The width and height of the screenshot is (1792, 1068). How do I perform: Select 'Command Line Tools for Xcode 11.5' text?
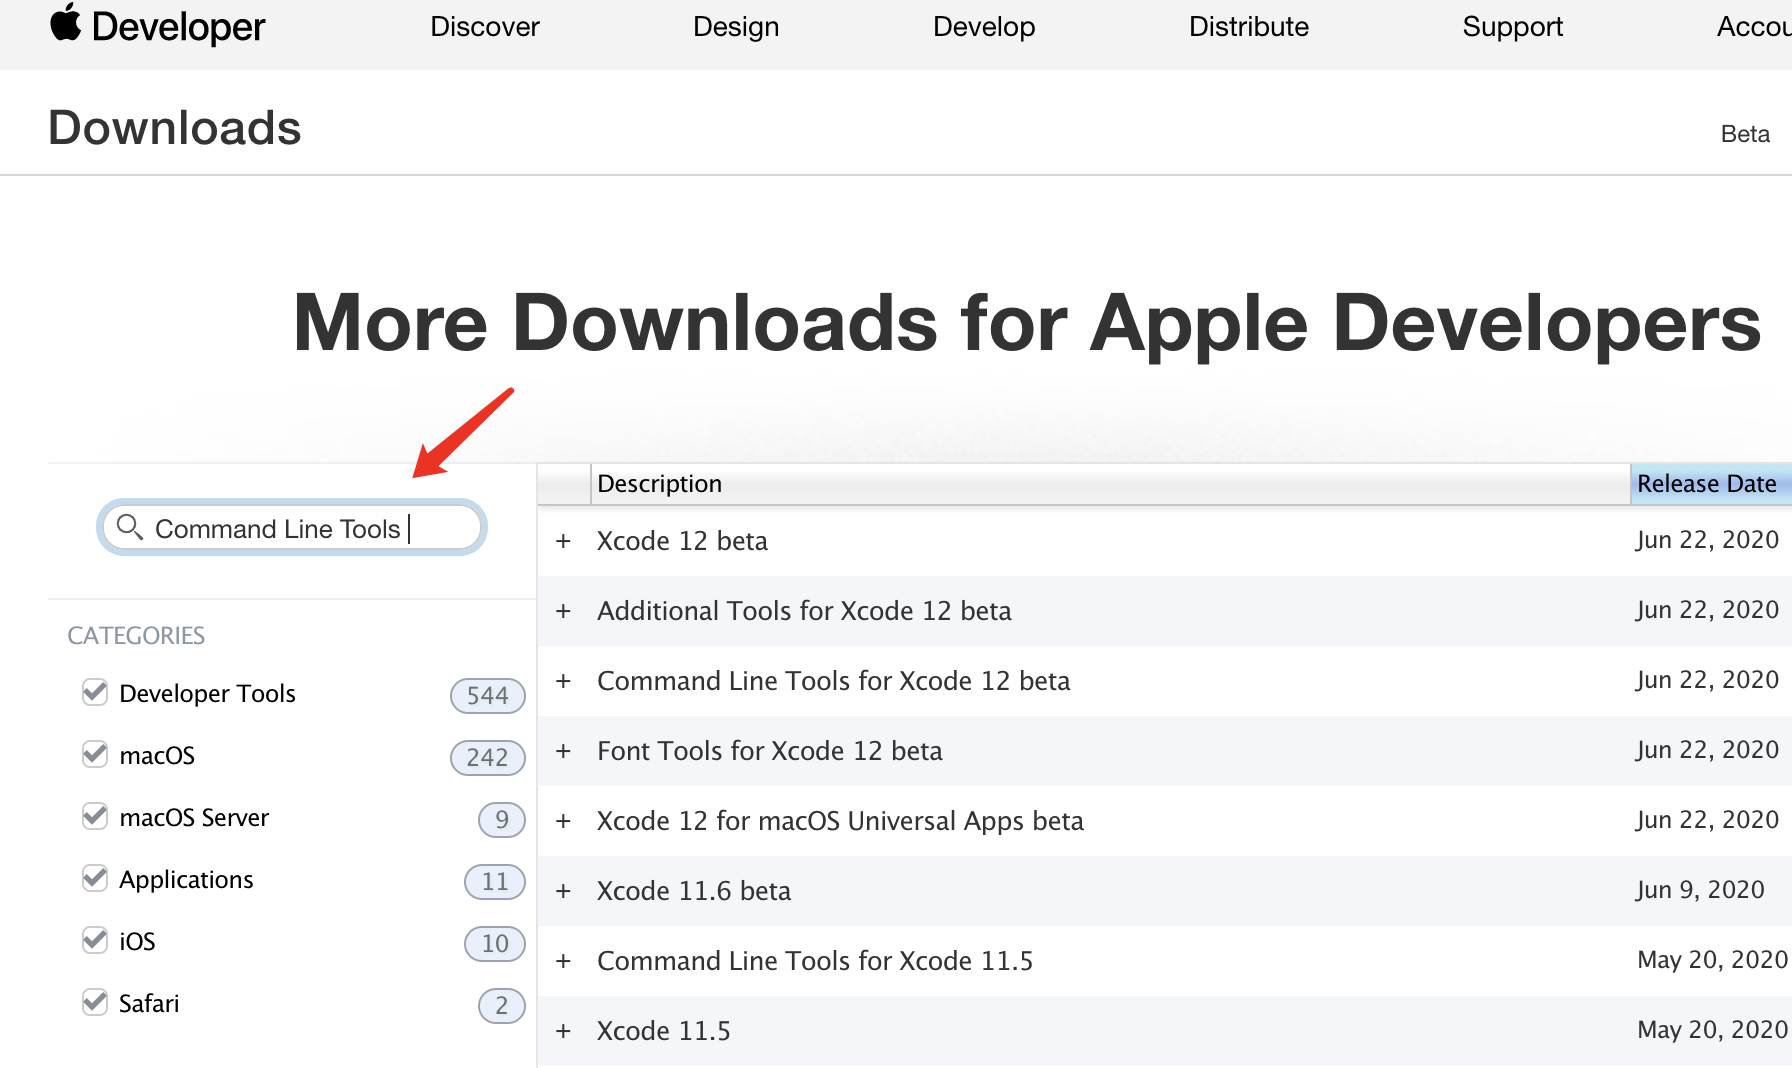[x=815, y=961]
